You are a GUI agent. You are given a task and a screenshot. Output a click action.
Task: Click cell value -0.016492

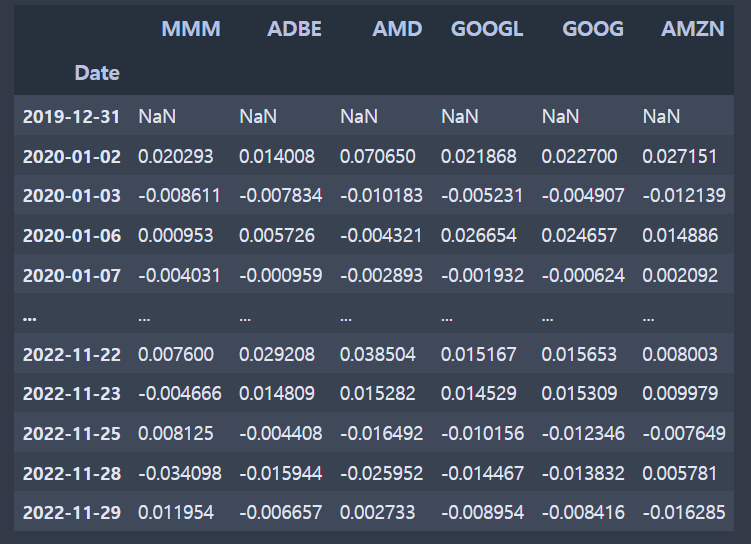click(x=382, y=433)
